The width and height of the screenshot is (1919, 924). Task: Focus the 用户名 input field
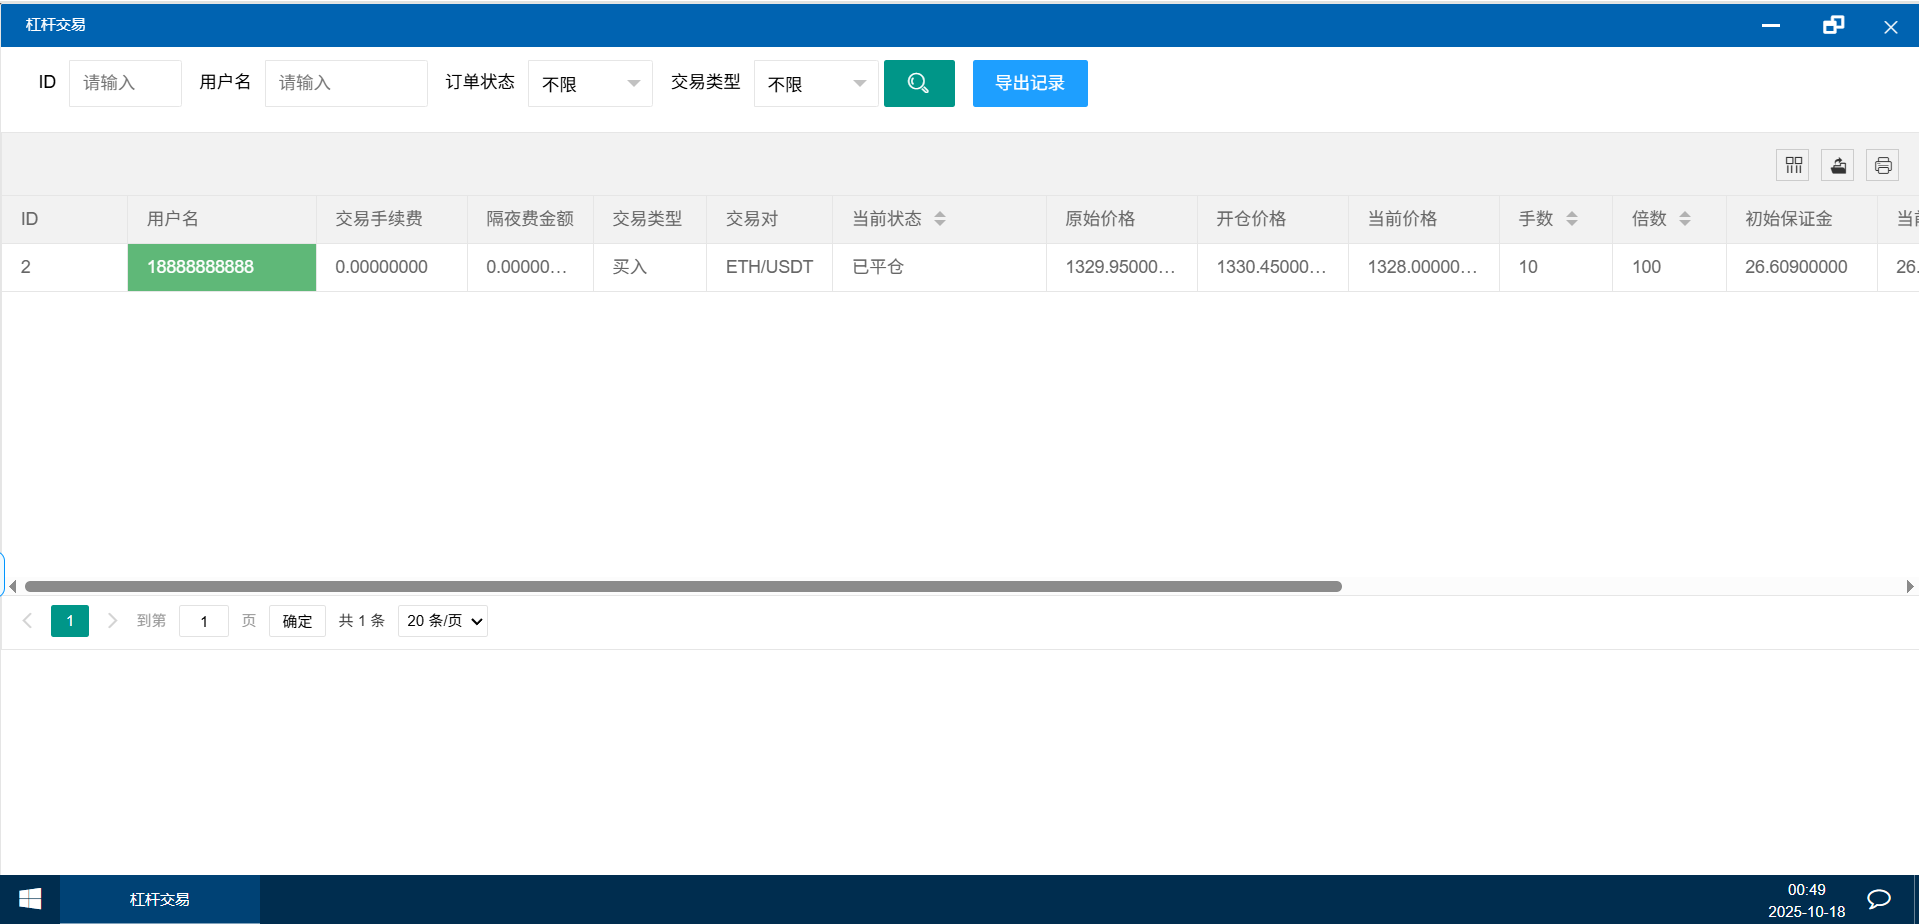pyautogui.click(x=346, y=83)
